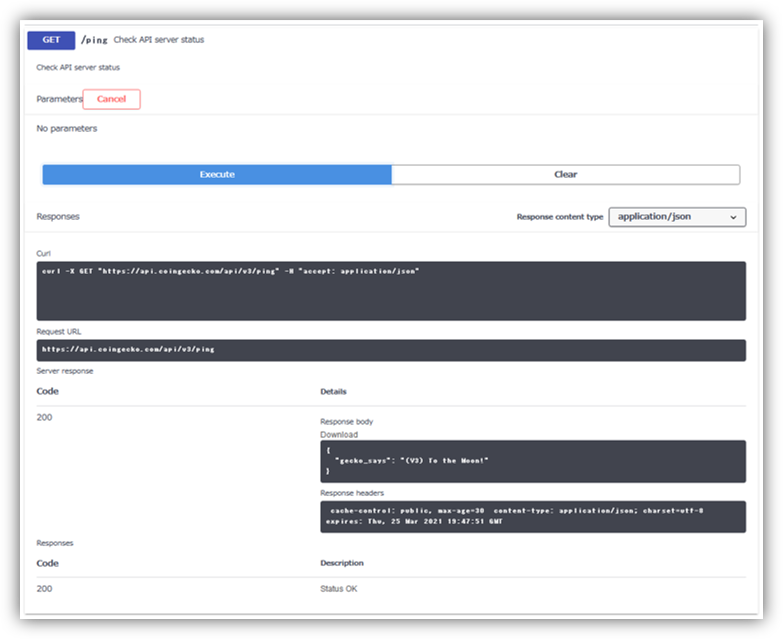Click the 'Request URL' label
The image size is (783, 639).
tap(58, 331)
